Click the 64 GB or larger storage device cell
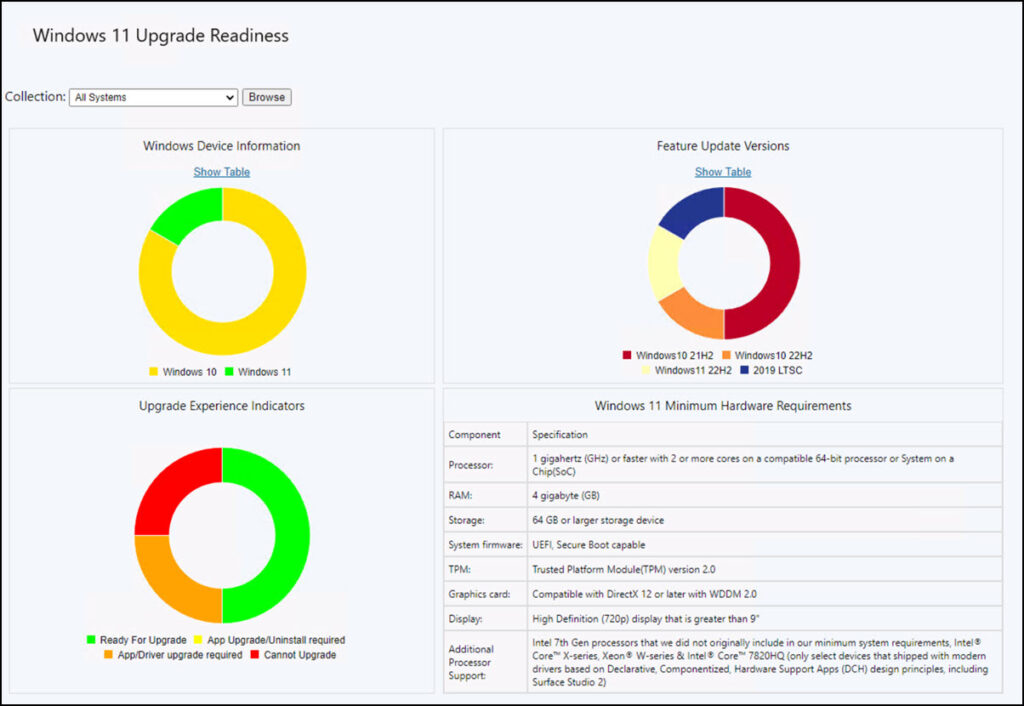The height and width of the screenshot is (706, 1024). pos(765,521)
